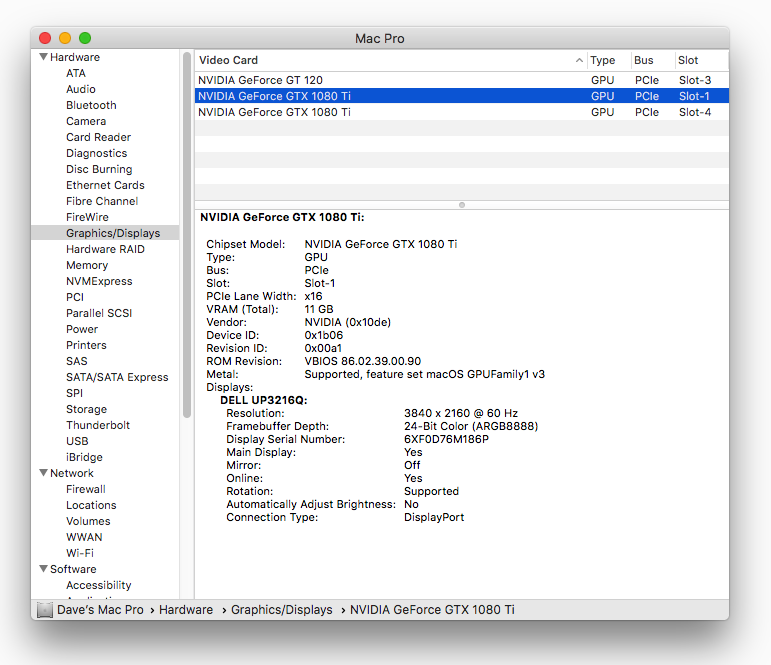Select NVMExpress in the sidebar
The width and height of the screenshot is (771, 665).
pos(99,281)
